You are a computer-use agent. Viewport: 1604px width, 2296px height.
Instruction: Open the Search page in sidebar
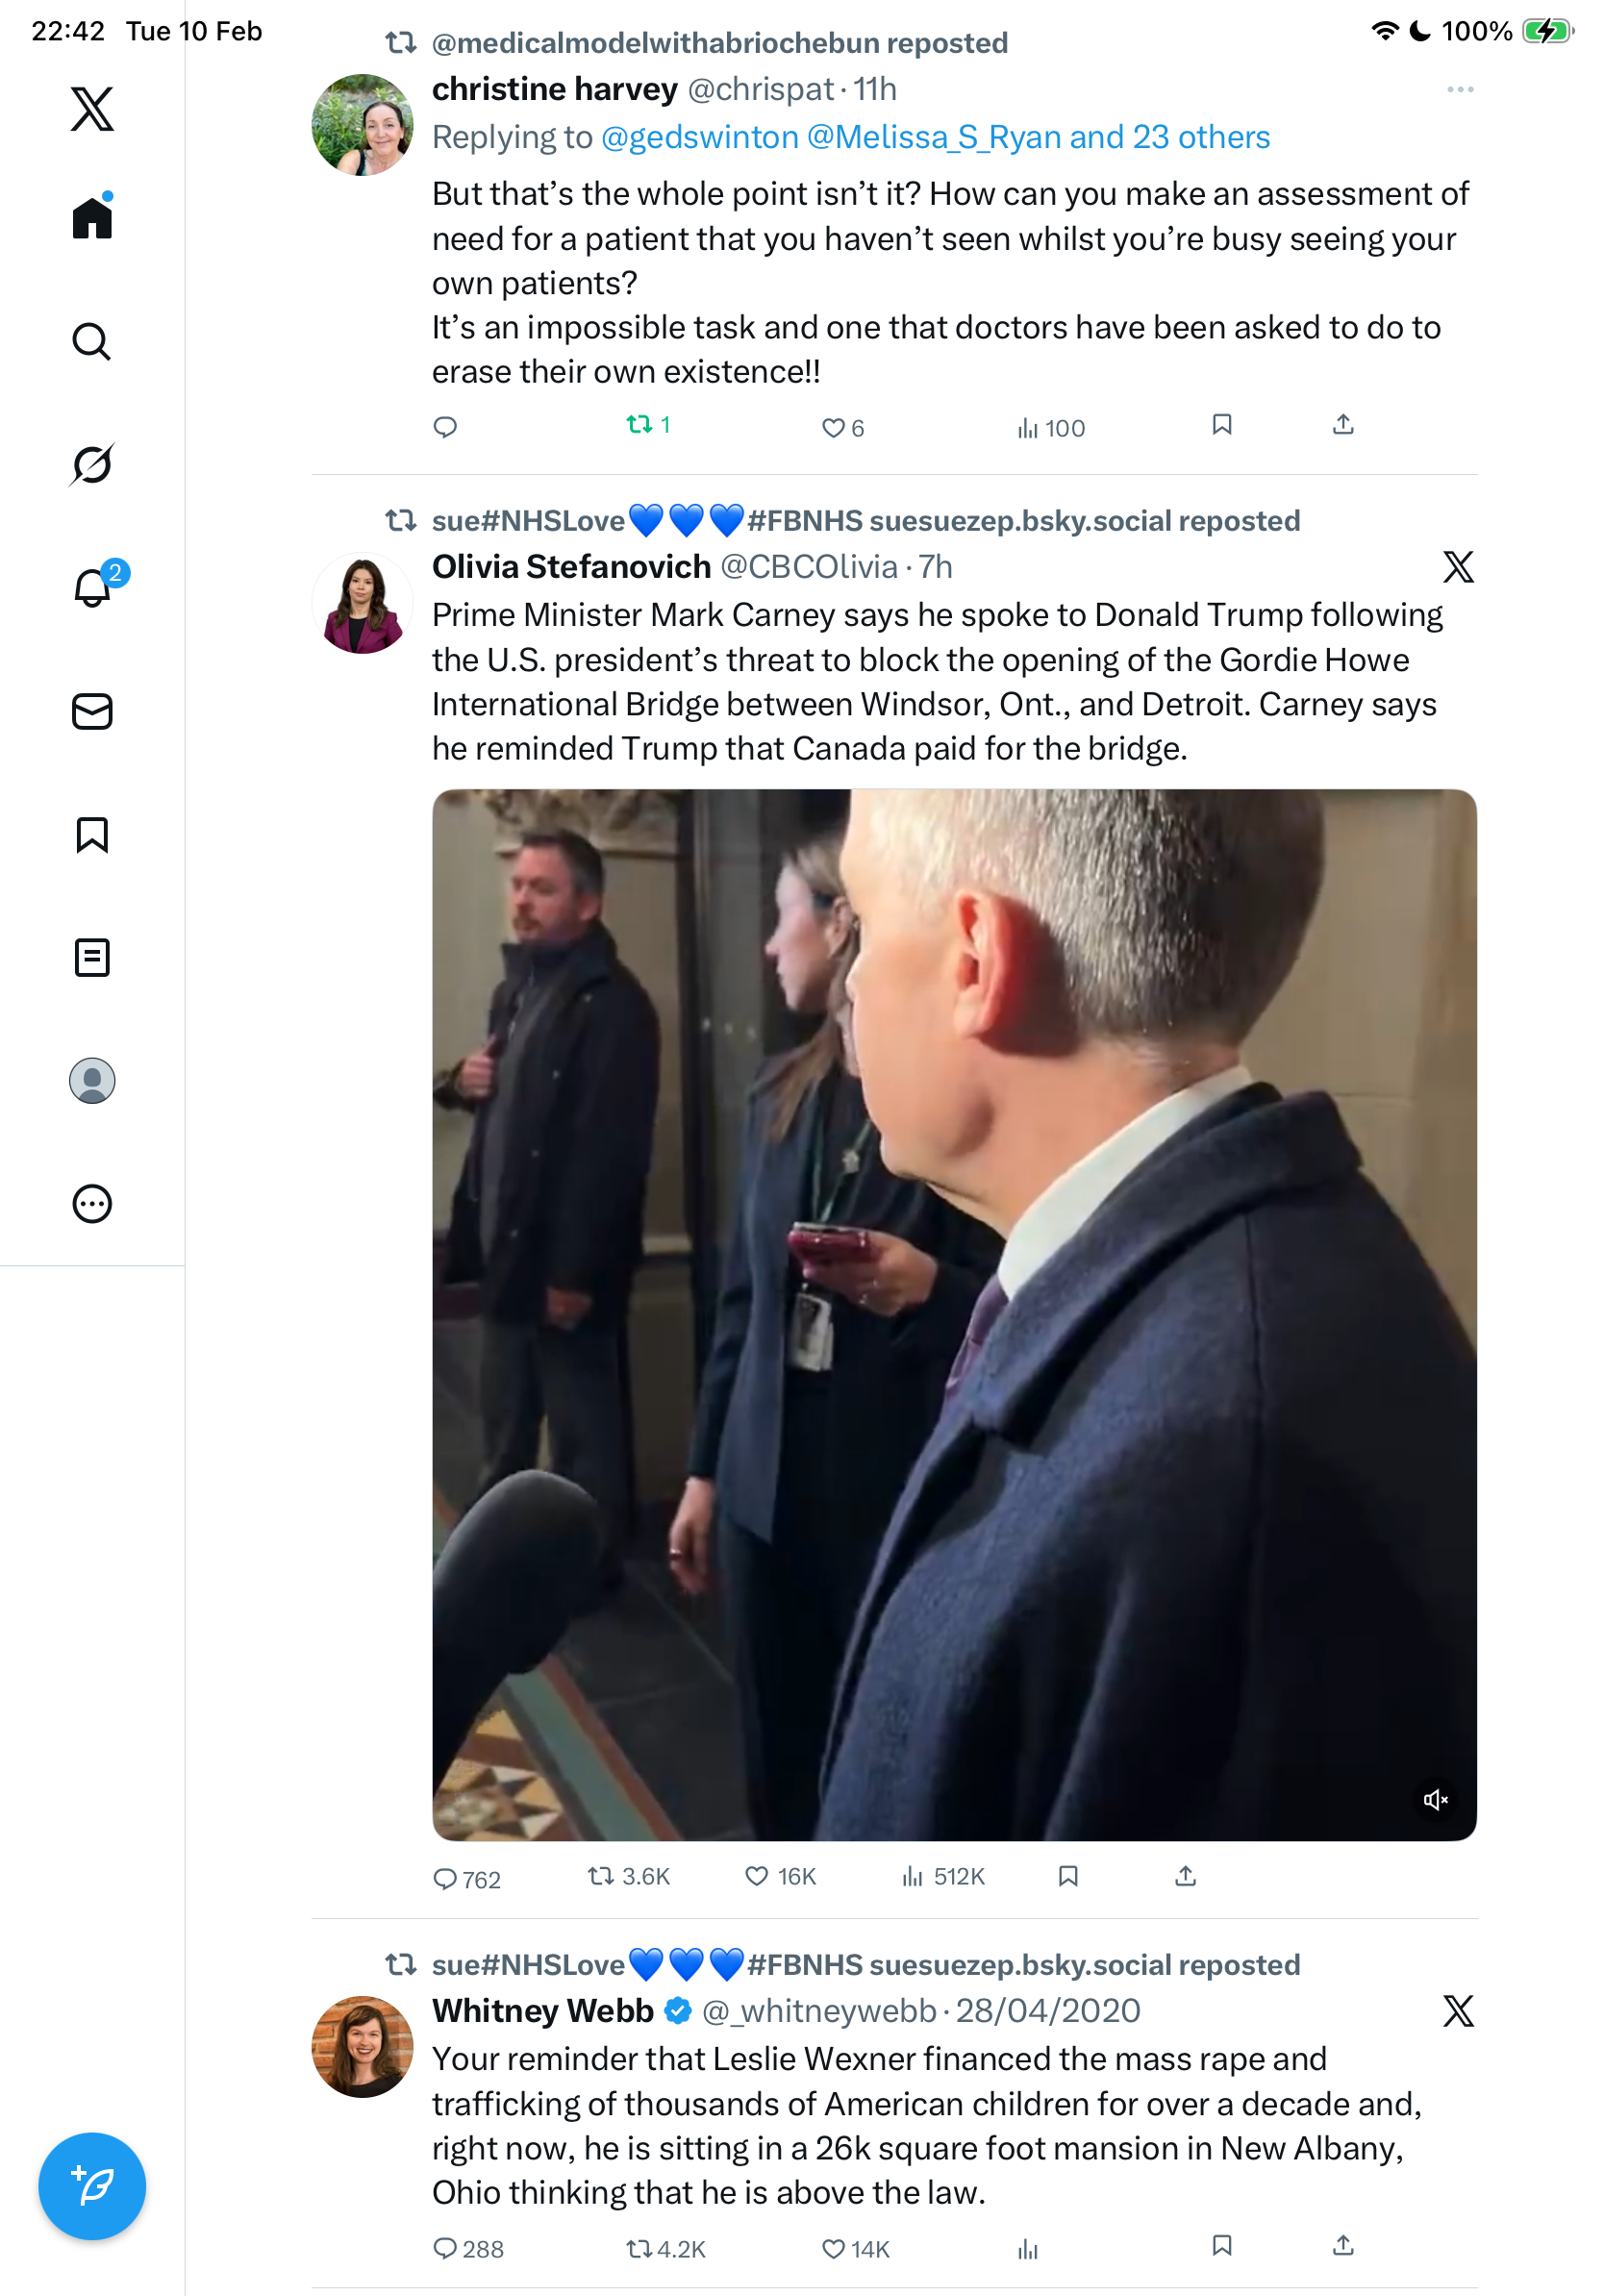pyautogui.click(x=92, y=342)
